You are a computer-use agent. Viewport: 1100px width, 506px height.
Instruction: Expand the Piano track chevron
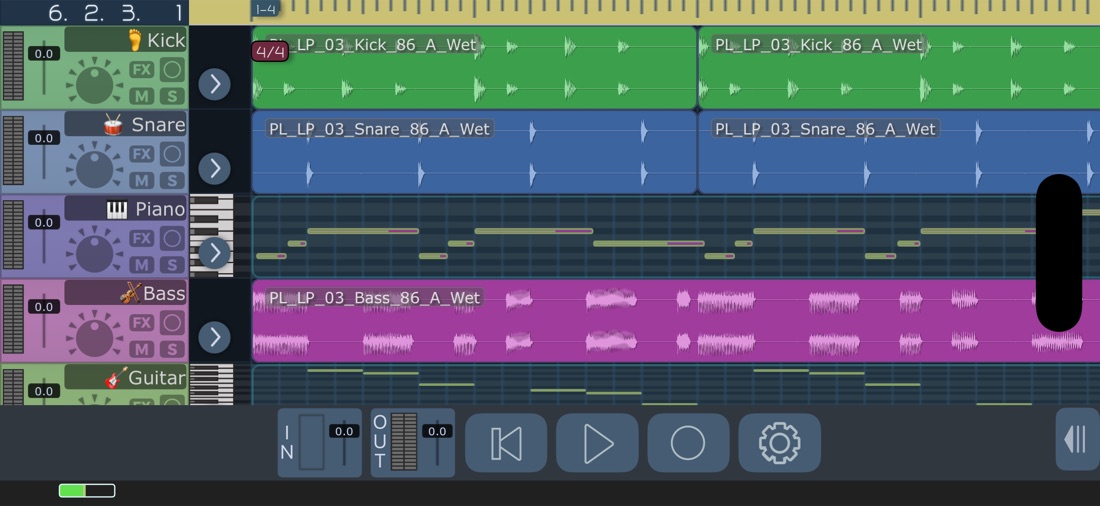pos(214,253)
